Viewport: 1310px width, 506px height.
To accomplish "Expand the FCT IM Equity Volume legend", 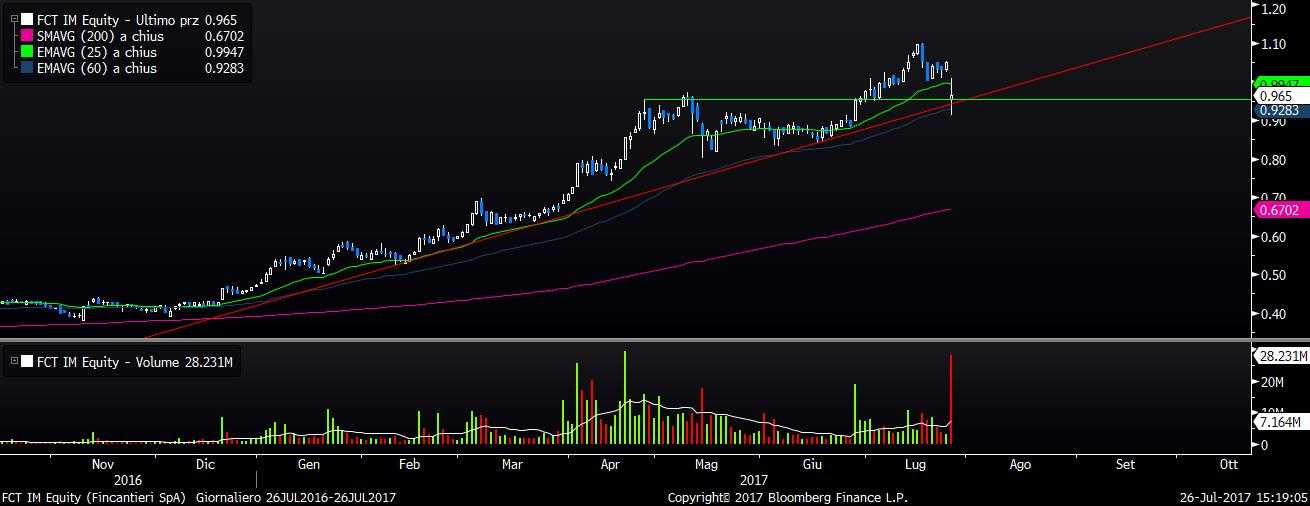I will [13, 363].
